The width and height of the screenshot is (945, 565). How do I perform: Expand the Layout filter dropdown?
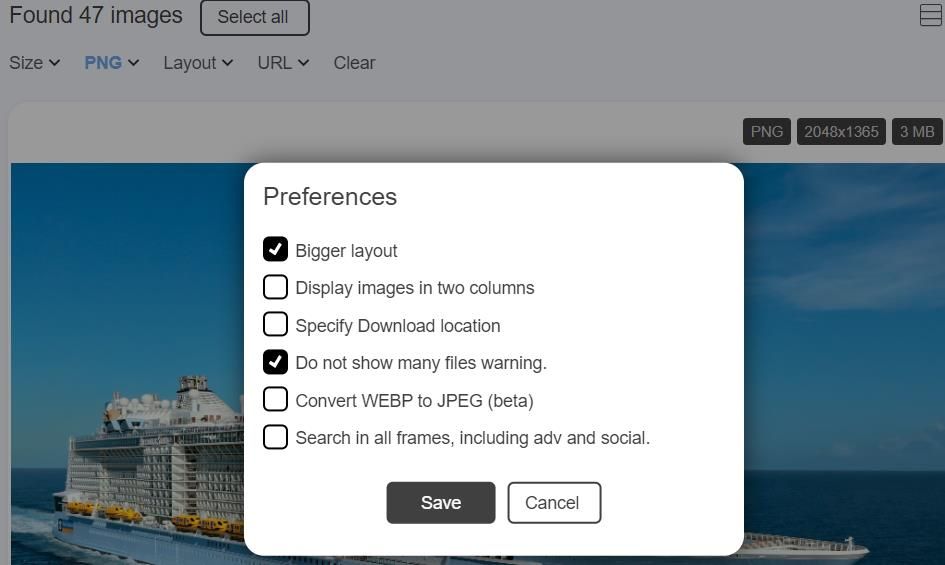(198, 63)
